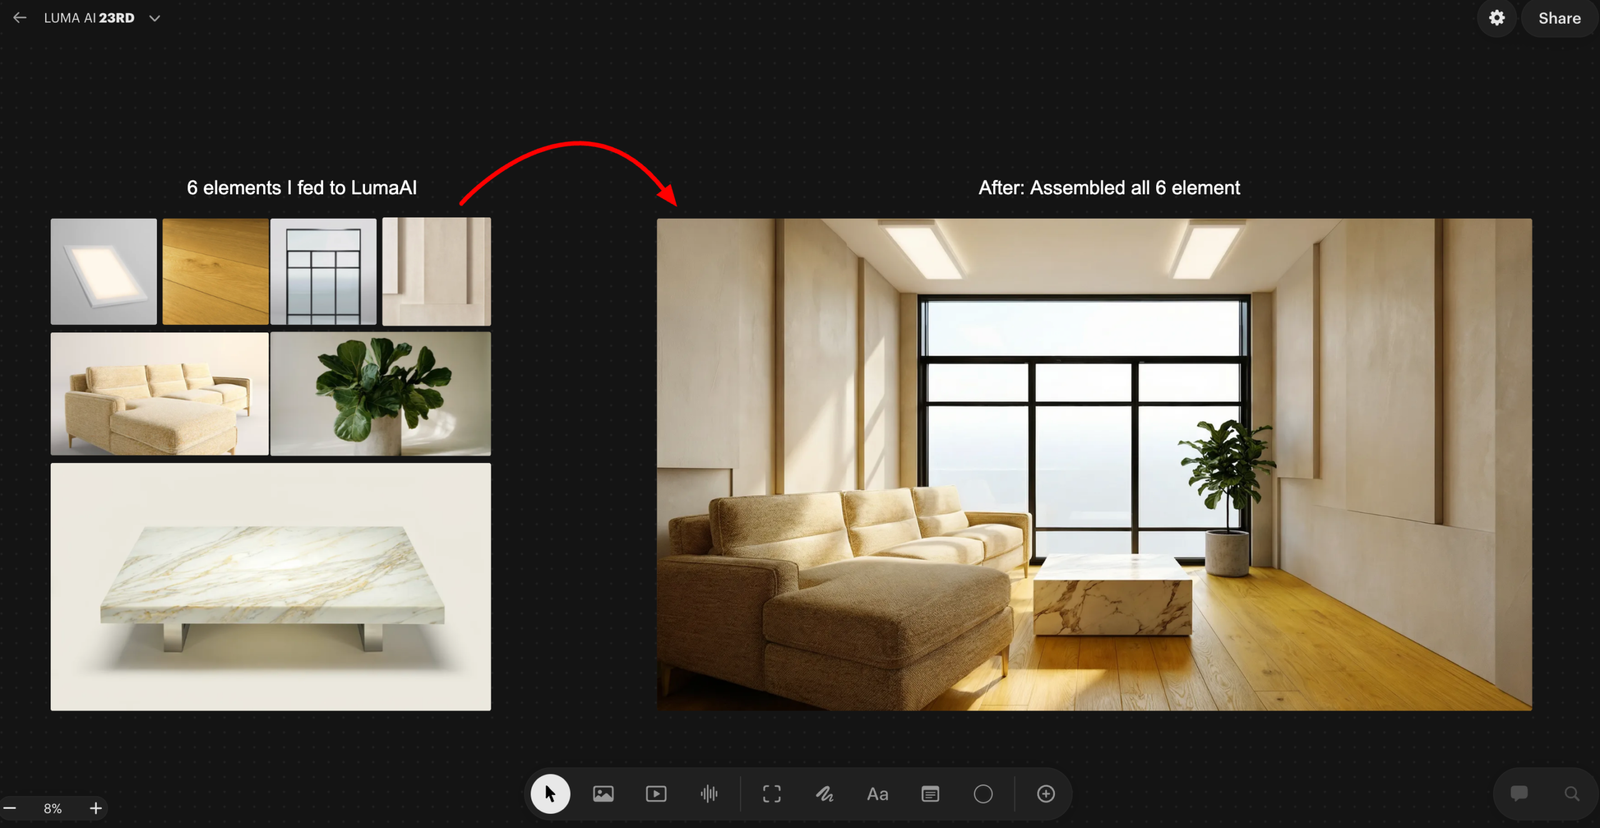Open the plus add-more tool menu

click(x=1046, y=794)
